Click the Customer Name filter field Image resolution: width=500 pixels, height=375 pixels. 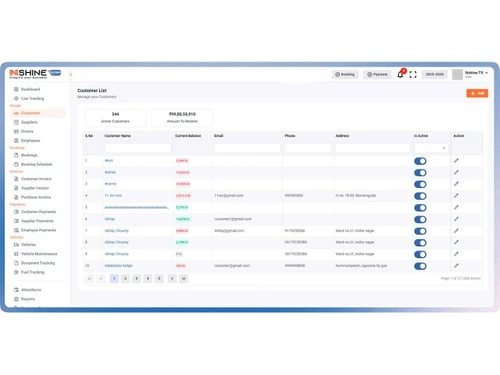coord(138,148)
